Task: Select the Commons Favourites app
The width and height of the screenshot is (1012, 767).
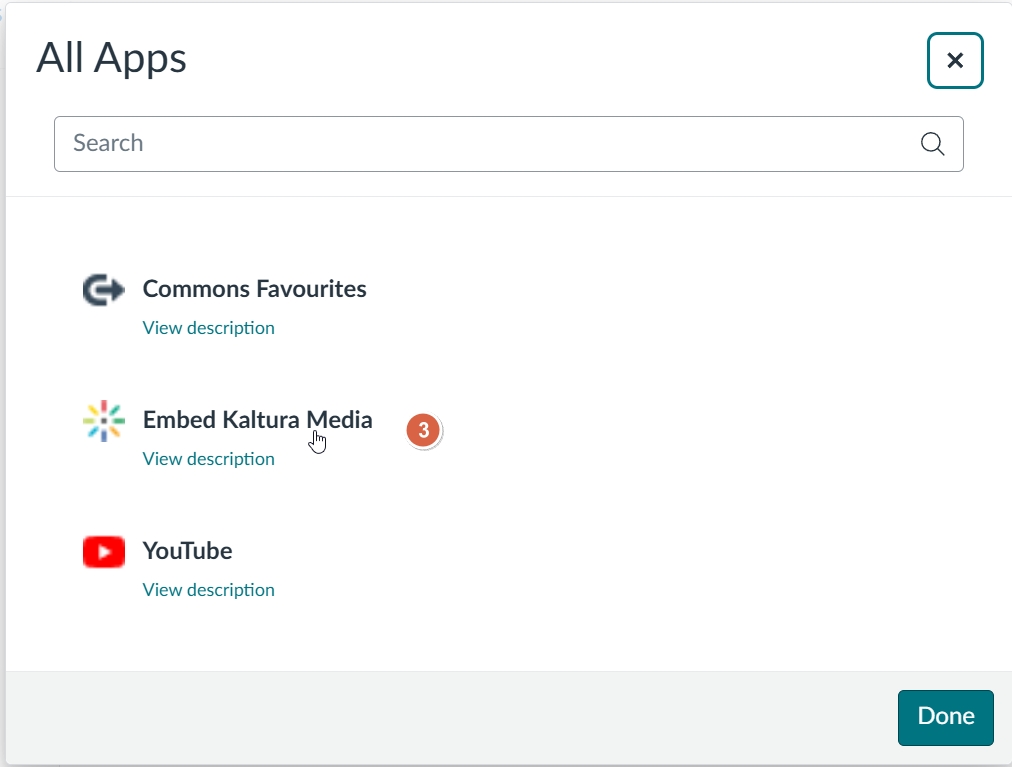Action: coord(254,289)
